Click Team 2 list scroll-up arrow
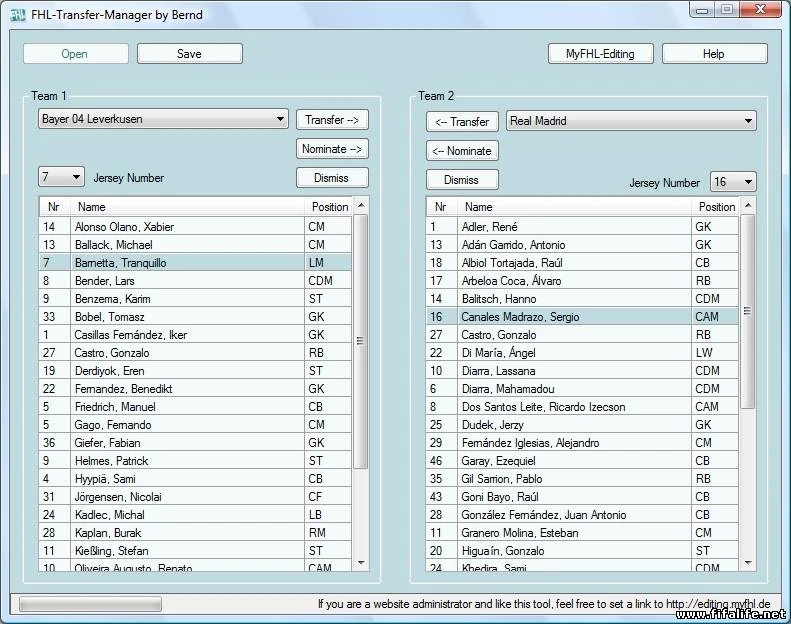The image size is (791, 624). 748,205
